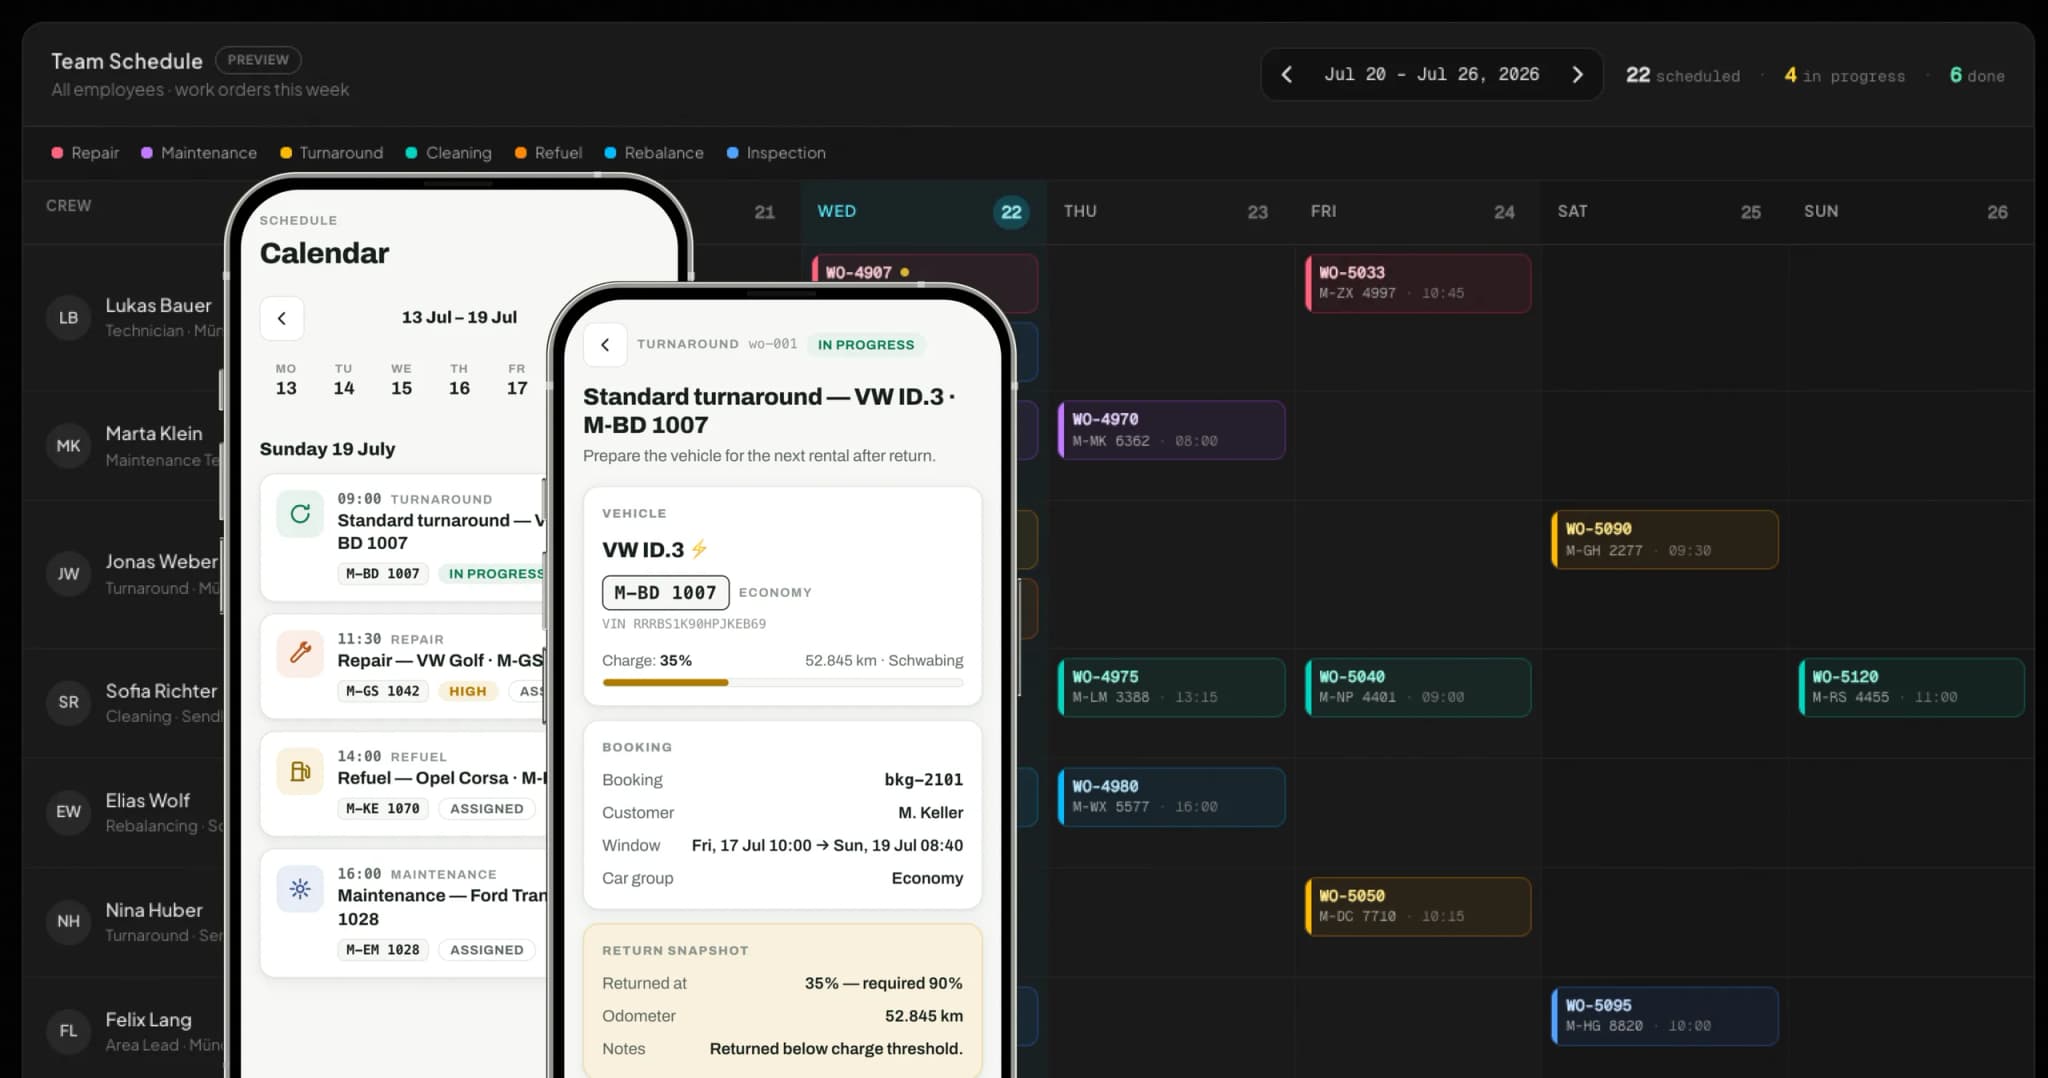Toggle Inspection legend filter

tap(776, 153)
